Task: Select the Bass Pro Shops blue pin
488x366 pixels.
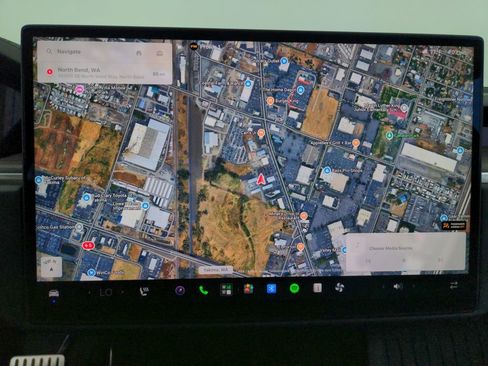Action: [x=327, y=171]
